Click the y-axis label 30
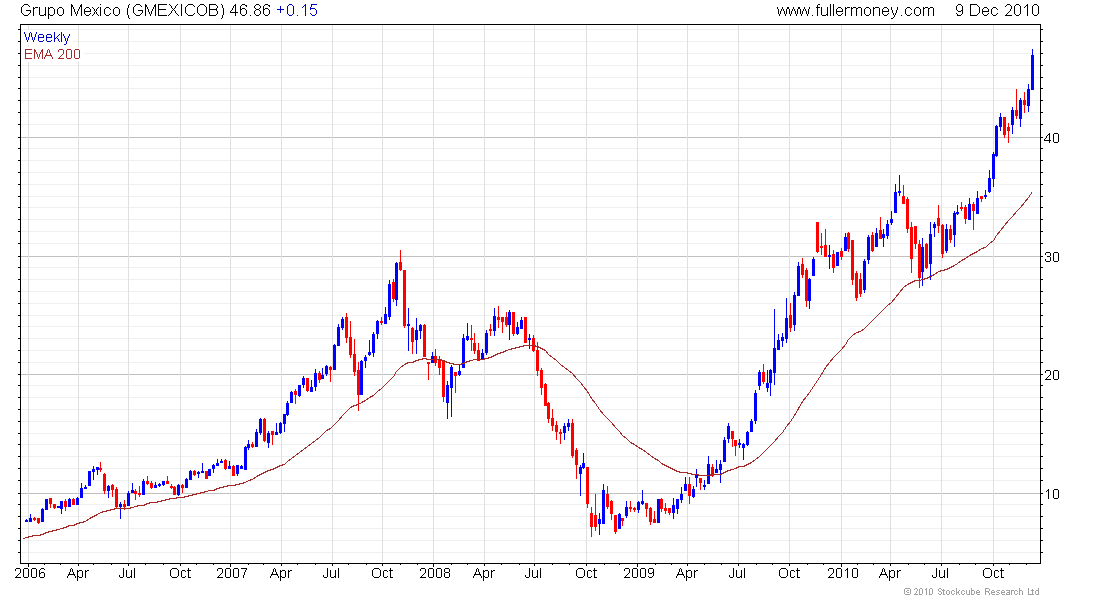Viewport: 1100px width, 600px height. pos(1052,257)
